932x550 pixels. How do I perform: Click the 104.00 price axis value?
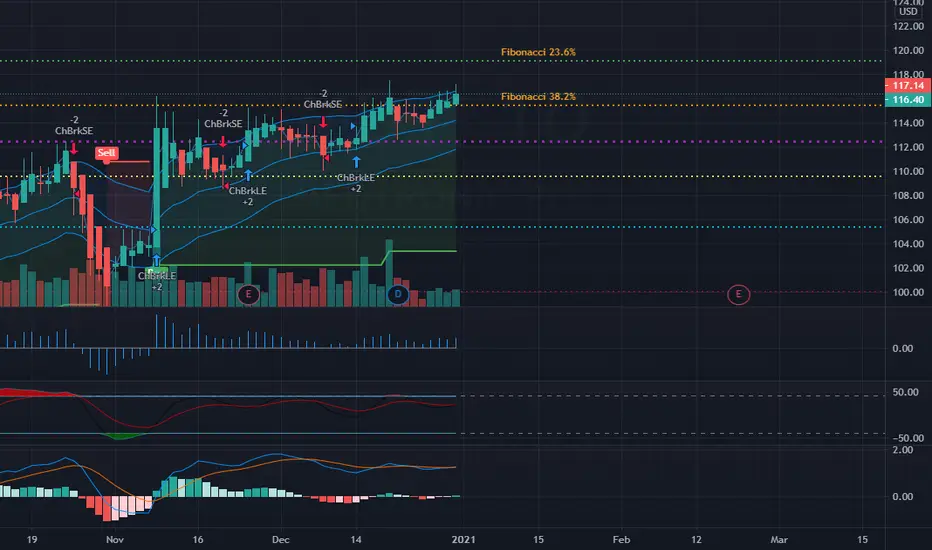tap(908, 244)
